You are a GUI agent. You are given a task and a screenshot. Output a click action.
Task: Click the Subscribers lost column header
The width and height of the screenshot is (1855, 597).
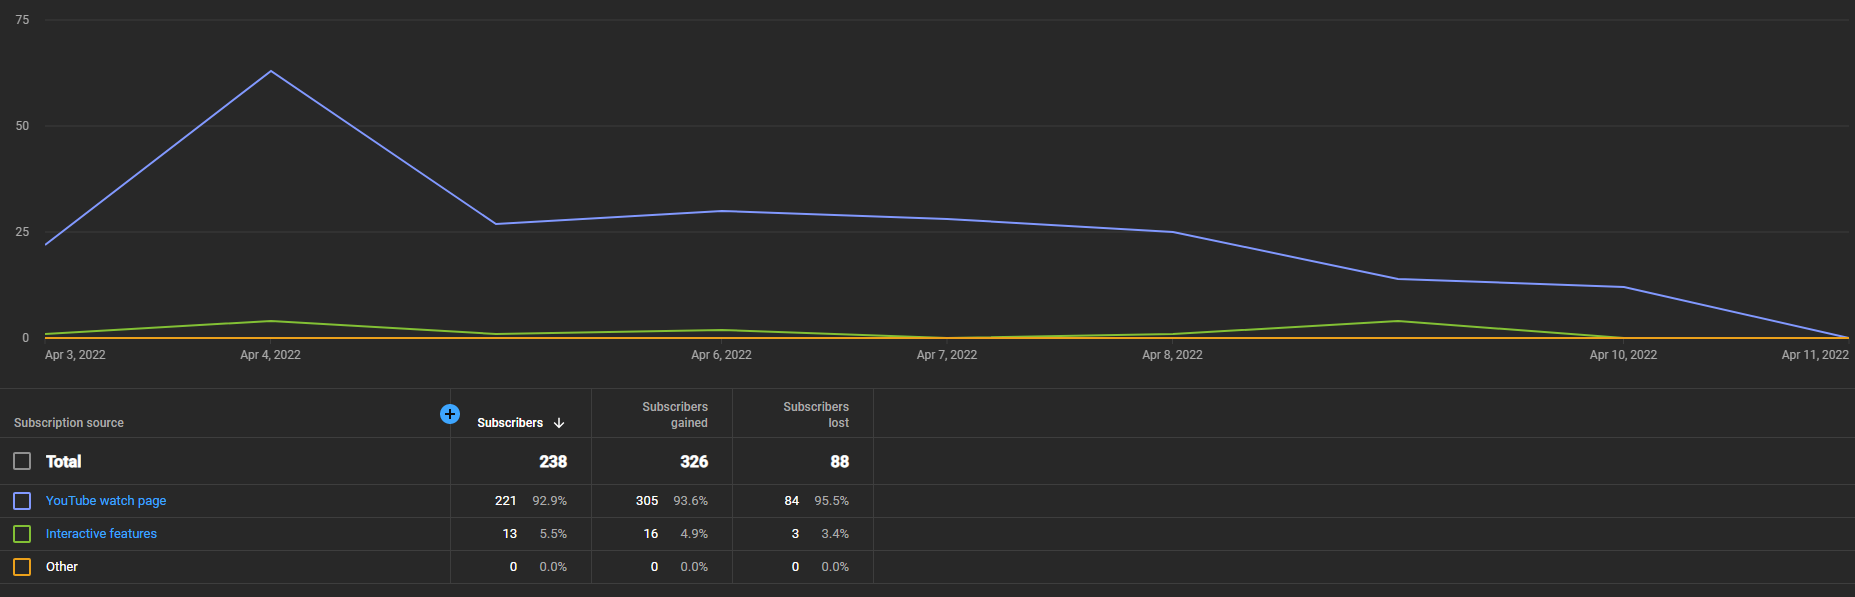[x=816, y=415]
